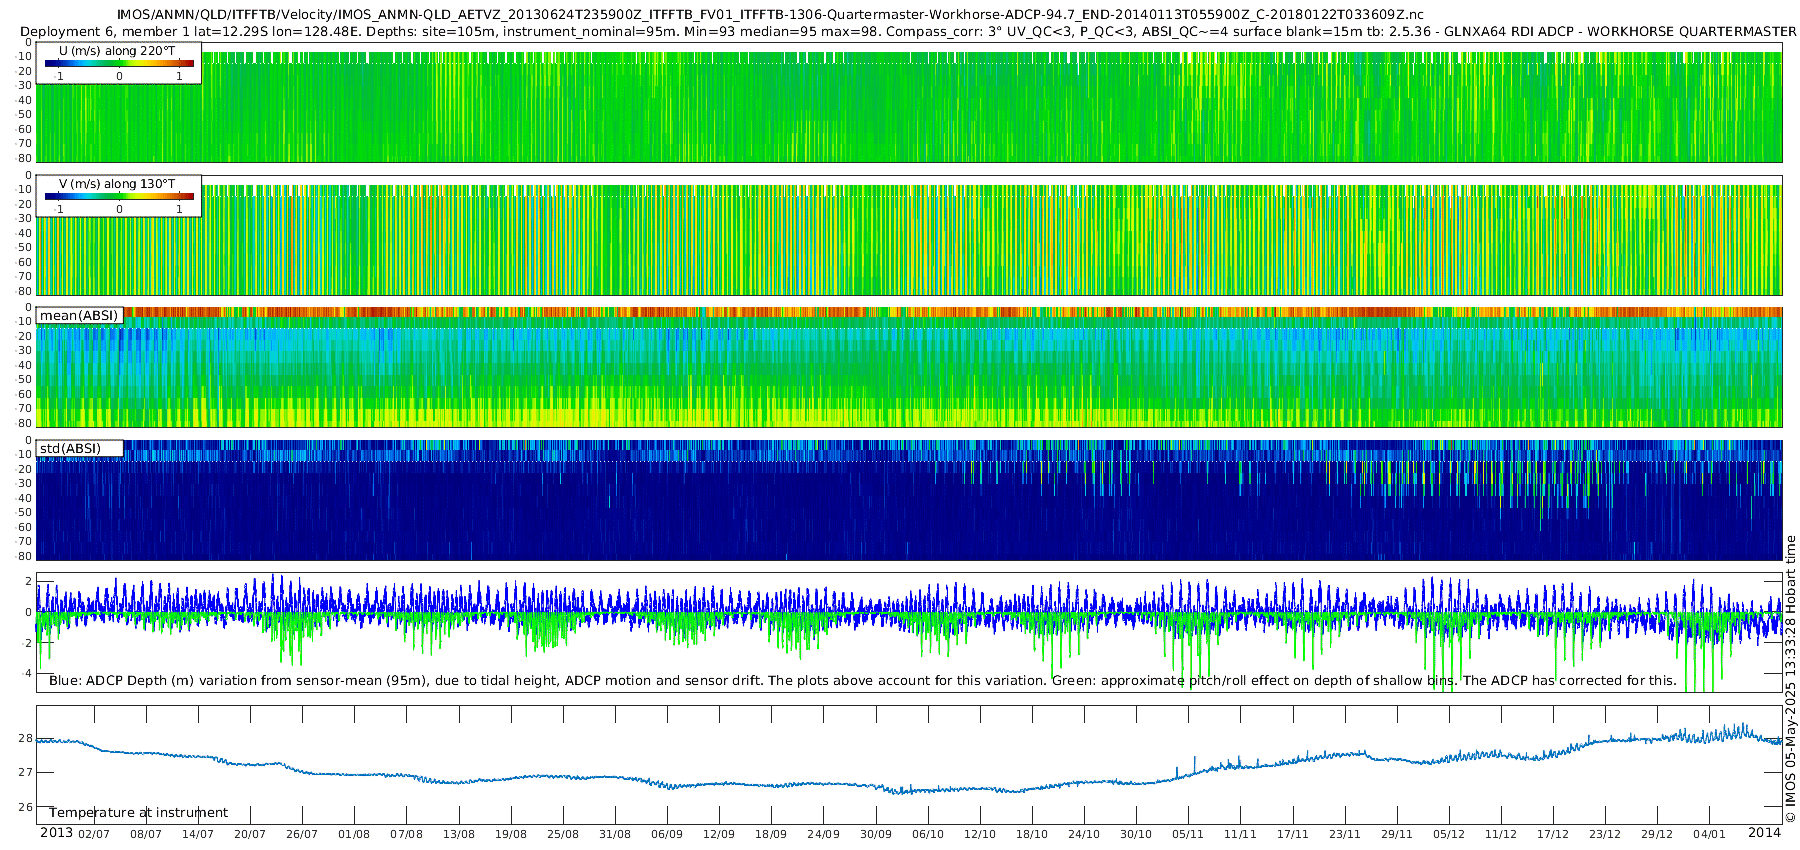Viewport: 1800px width, 850px height.
Task: Select the mean(ABSI) panel label
Action: tap(79, 316)
